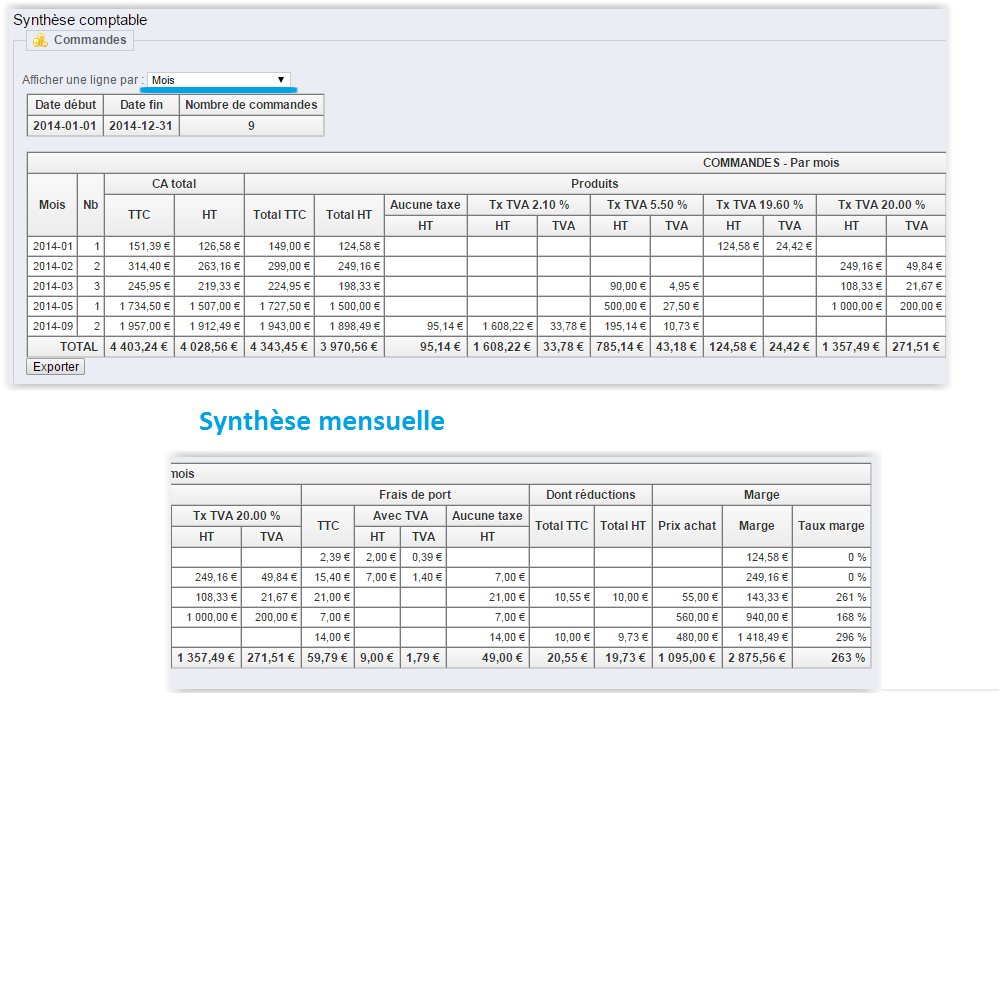Click the Frais de port header
Image resolution: width=1000 pixels, height=1000 pixels.
[x=414, y=495]
